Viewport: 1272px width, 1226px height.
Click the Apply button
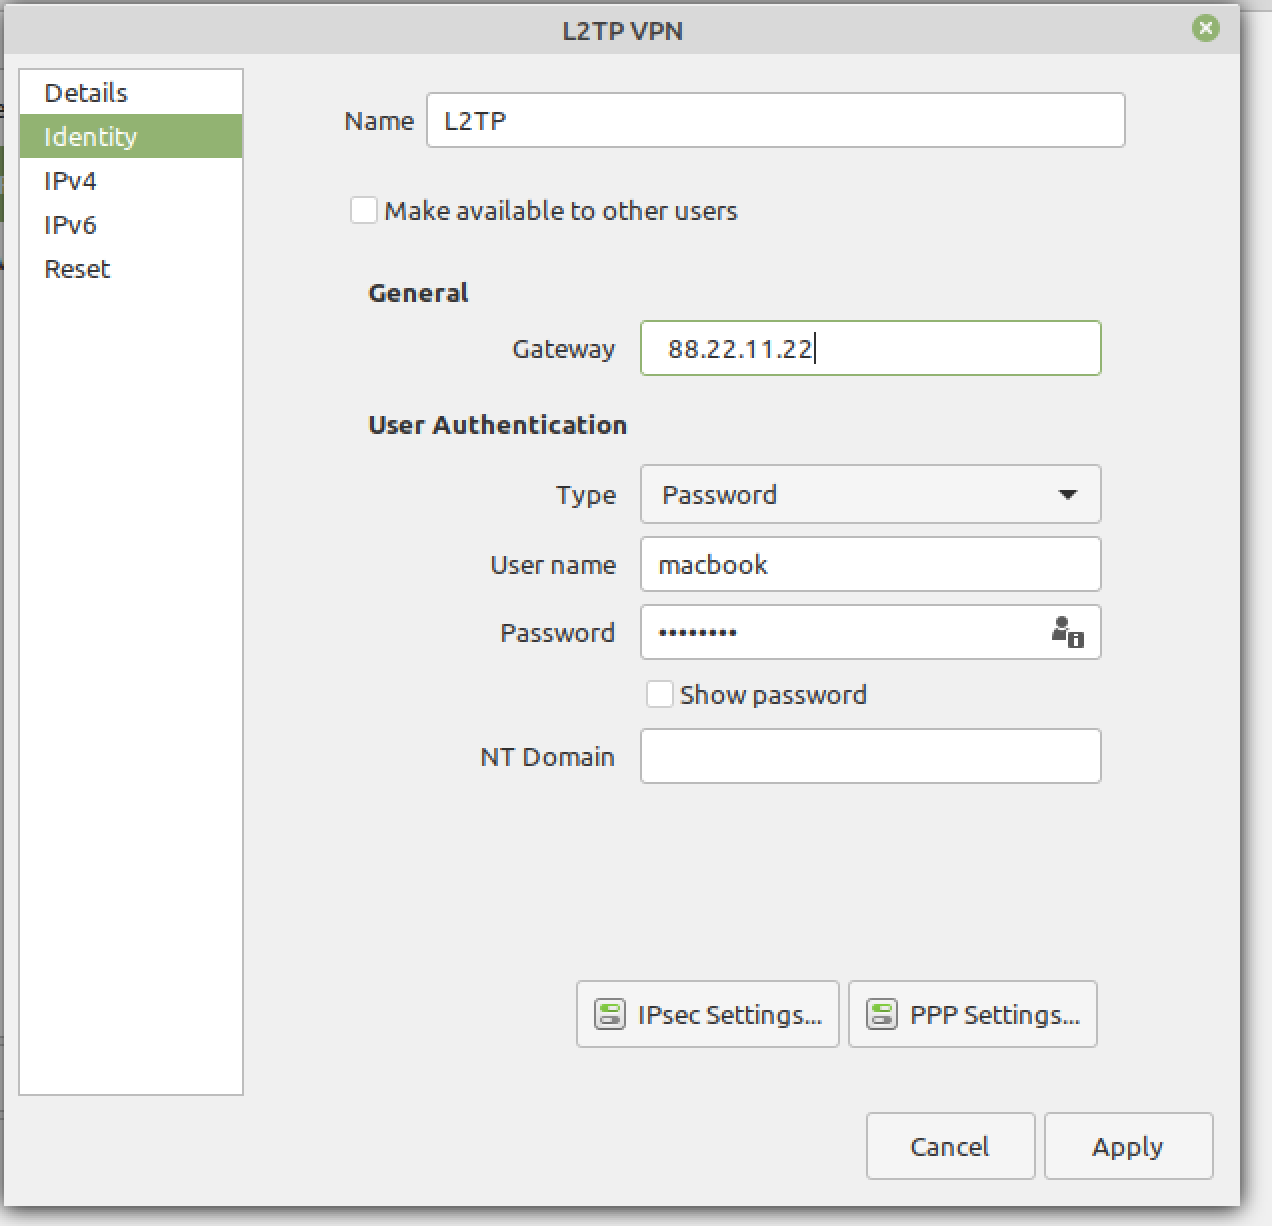tap(1128, 1146)
